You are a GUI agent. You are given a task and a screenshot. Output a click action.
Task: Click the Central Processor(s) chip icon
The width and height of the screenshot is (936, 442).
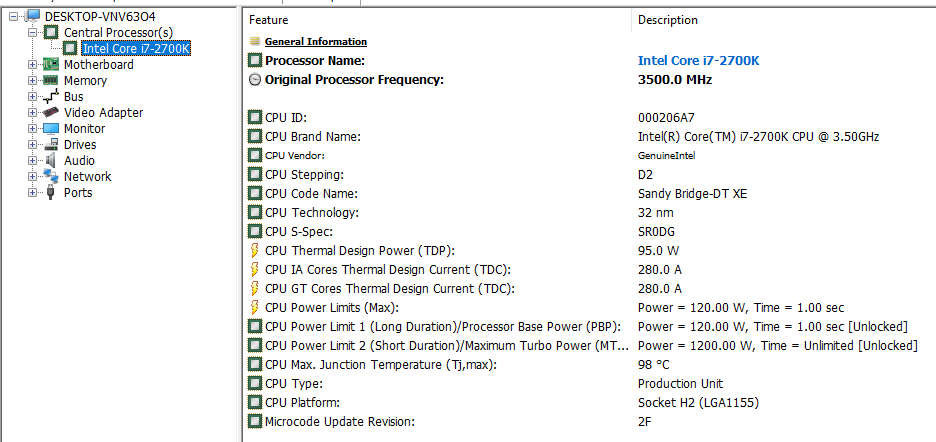52,32
